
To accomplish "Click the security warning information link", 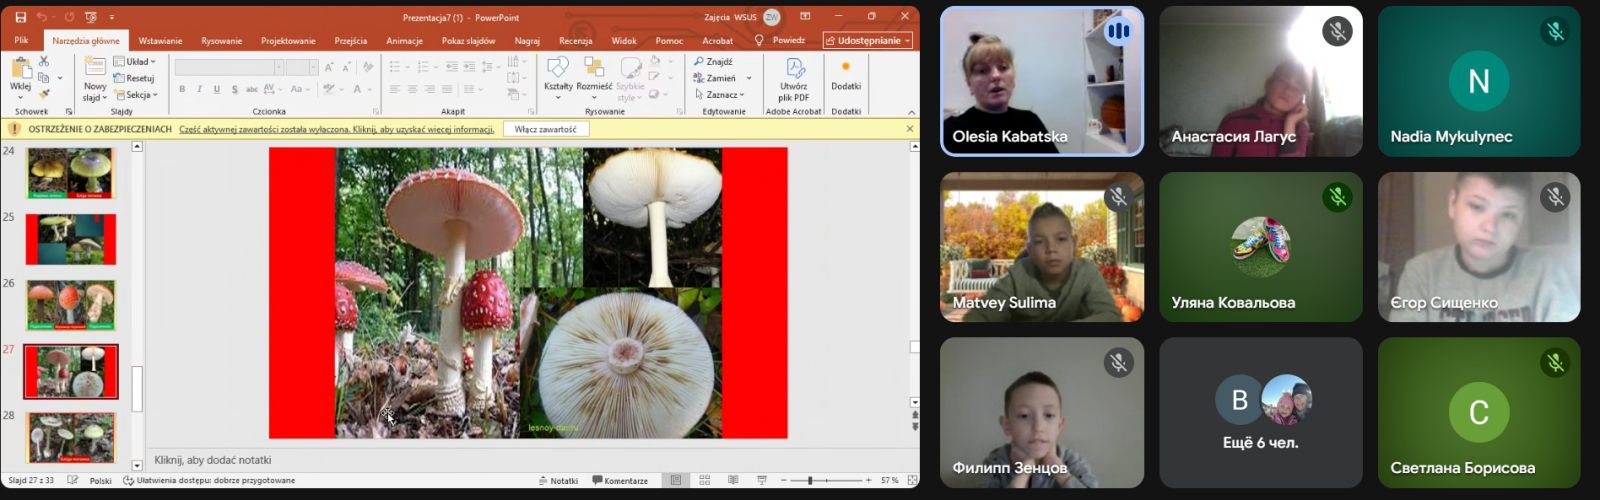I will click(336, 129).
